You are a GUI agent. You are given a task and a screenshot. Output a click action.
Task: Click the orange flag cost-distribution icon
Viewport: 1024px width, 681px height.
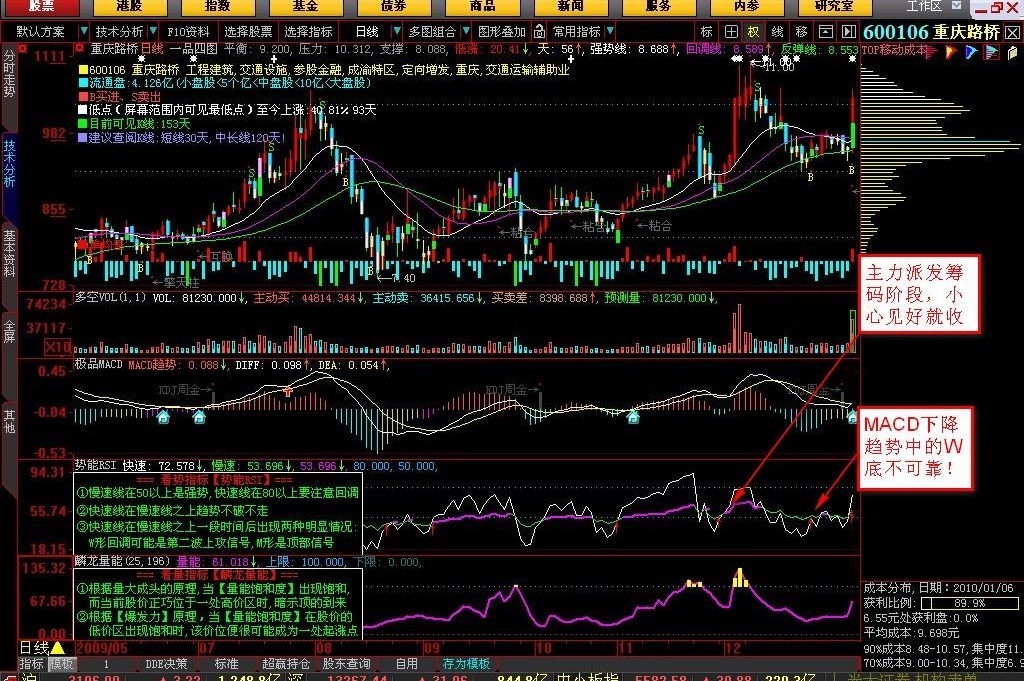(x=950, y=52)
